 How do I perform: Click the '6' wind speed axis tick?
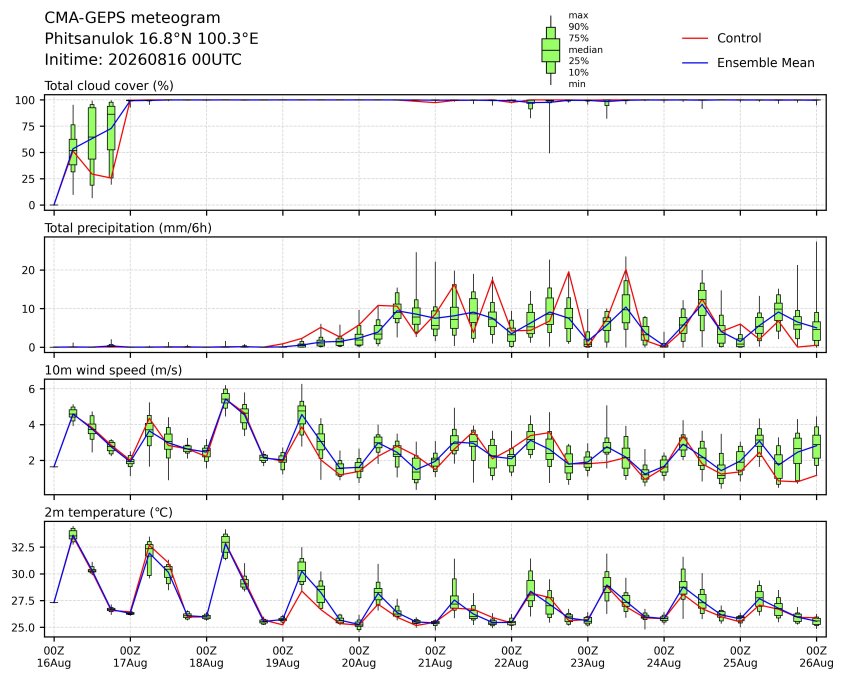(33, 389)
